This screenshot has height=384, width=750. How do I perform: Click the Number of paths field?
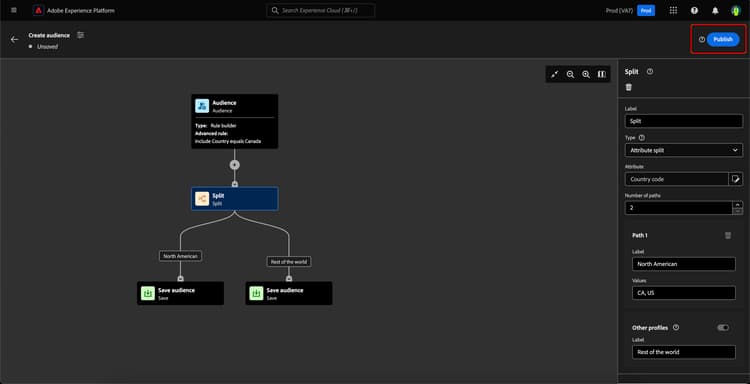678,208
